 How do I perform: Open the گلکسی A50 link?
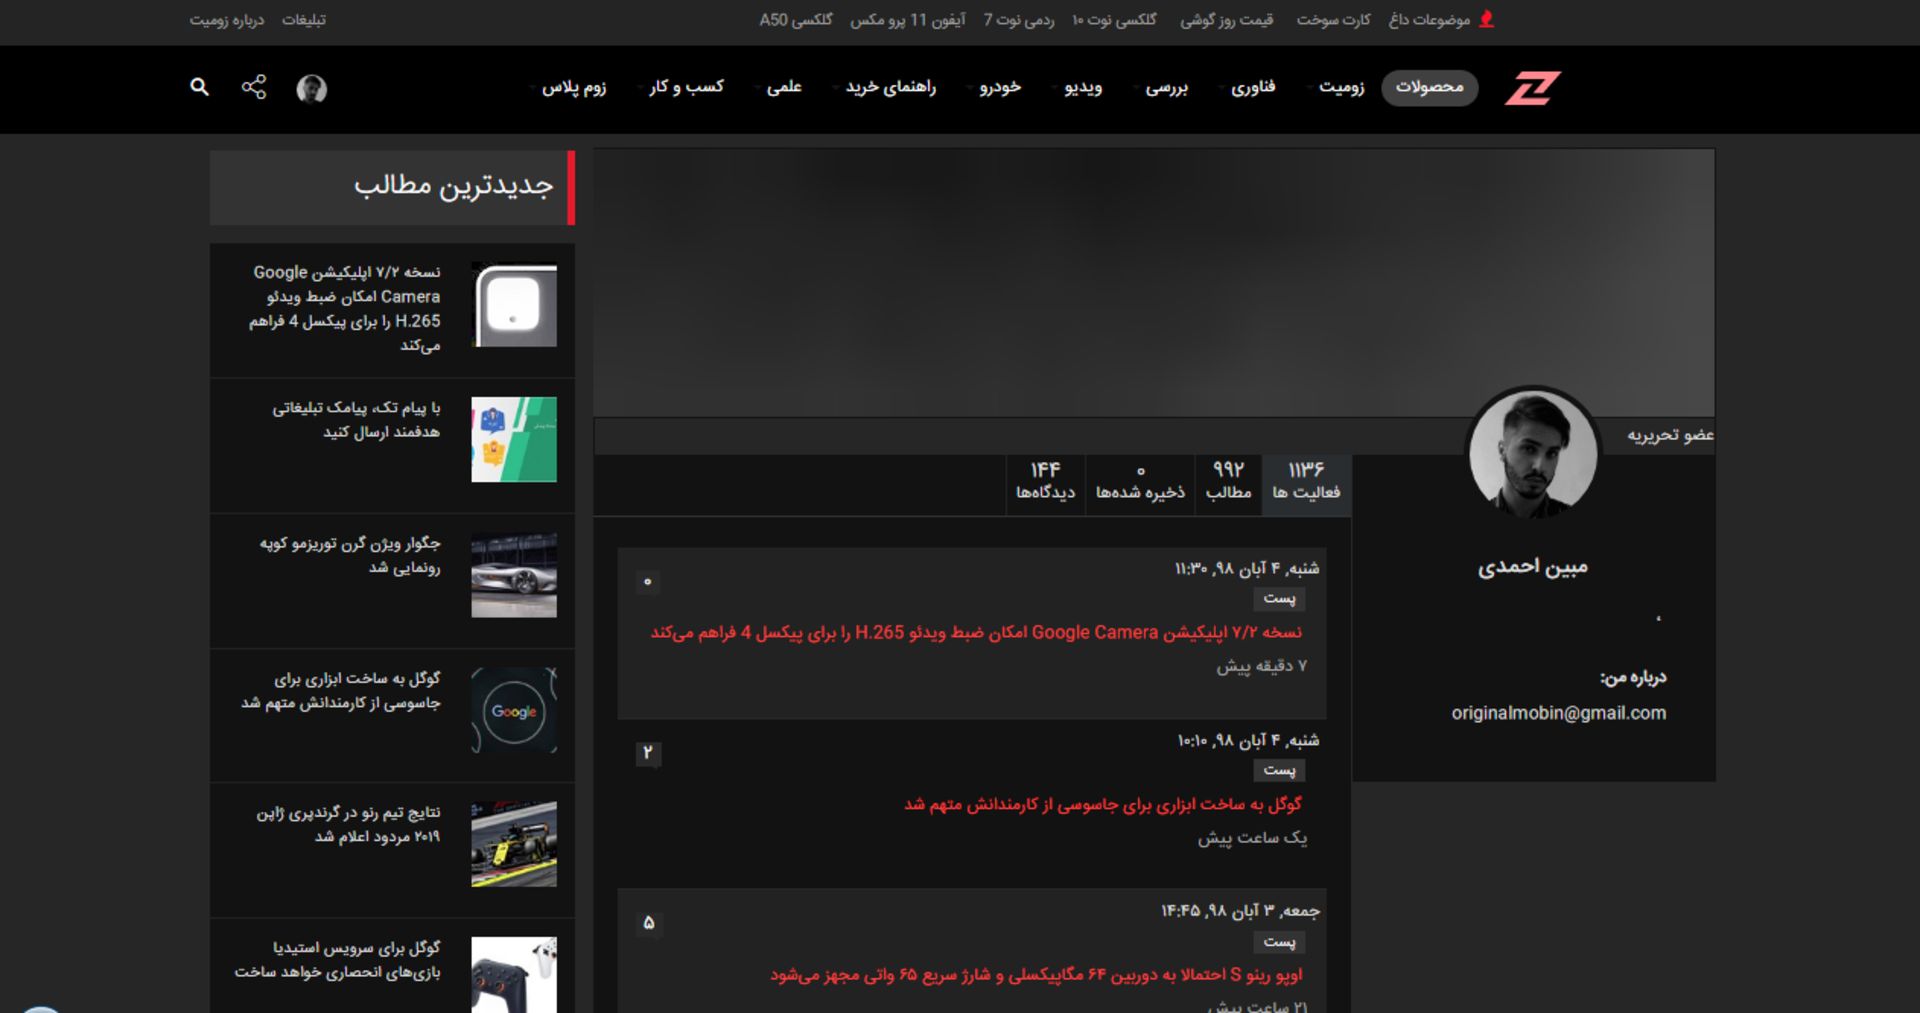pyautogui.click(x=796, y=20)
